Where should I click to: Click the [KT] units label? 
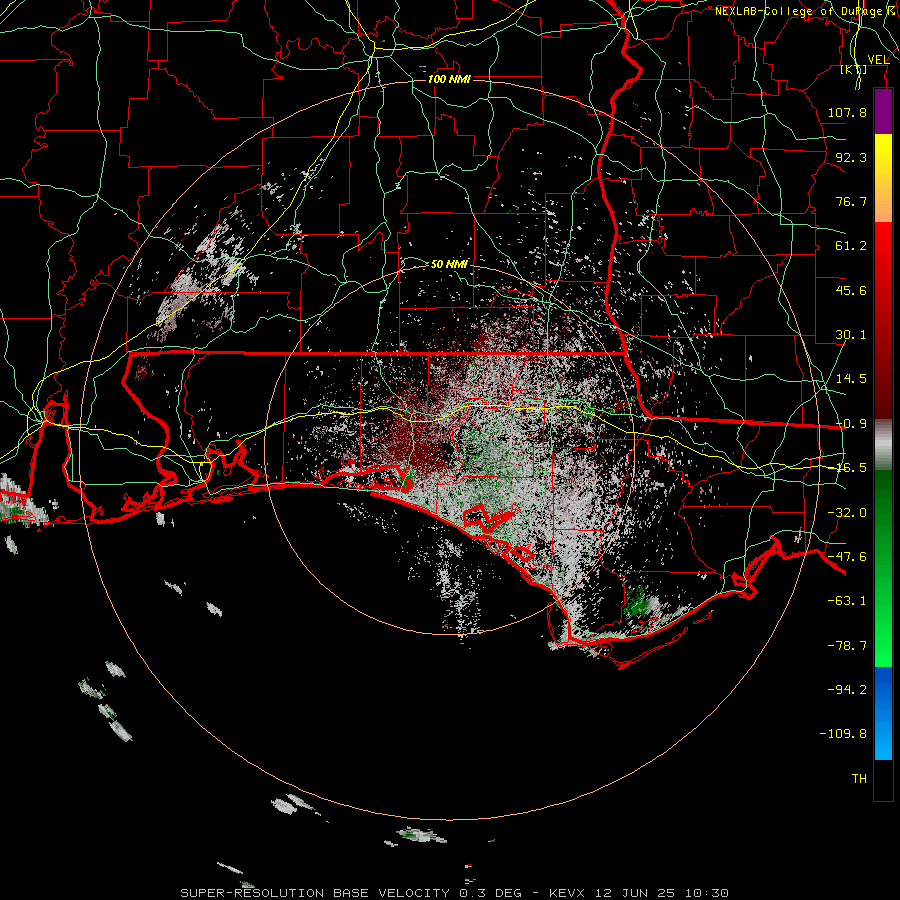click(x=854, y=70)
